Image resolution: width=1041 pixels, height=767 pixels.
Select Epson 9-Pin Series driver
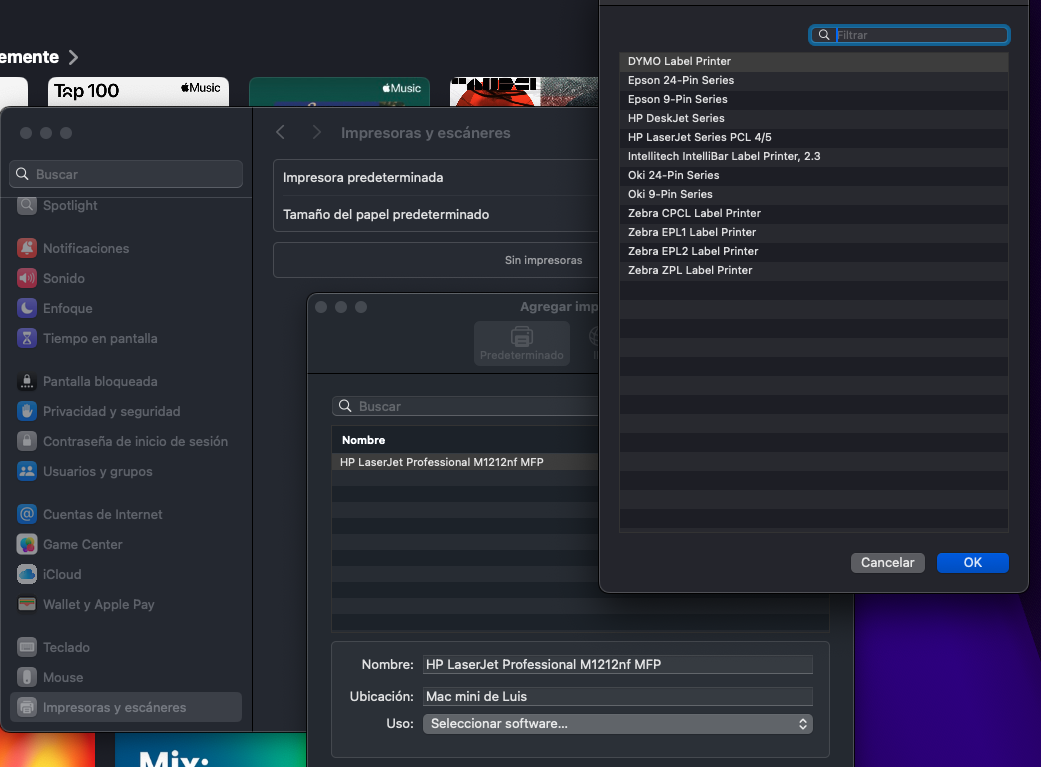[813, 100]
